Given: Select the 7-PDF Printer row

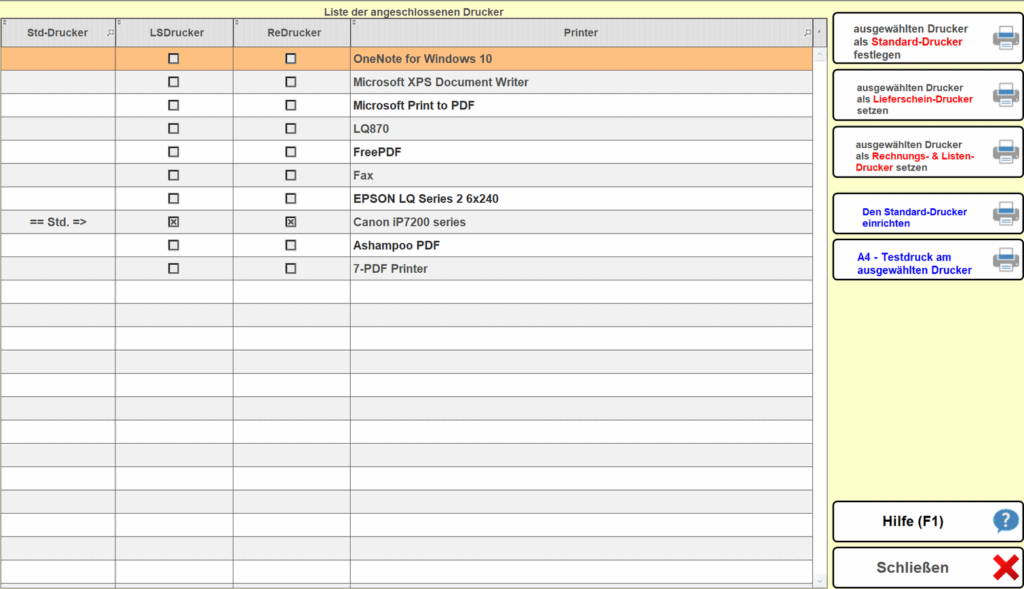Looking at the screenshot, I should pyautogui.click(x=406, y=268).
